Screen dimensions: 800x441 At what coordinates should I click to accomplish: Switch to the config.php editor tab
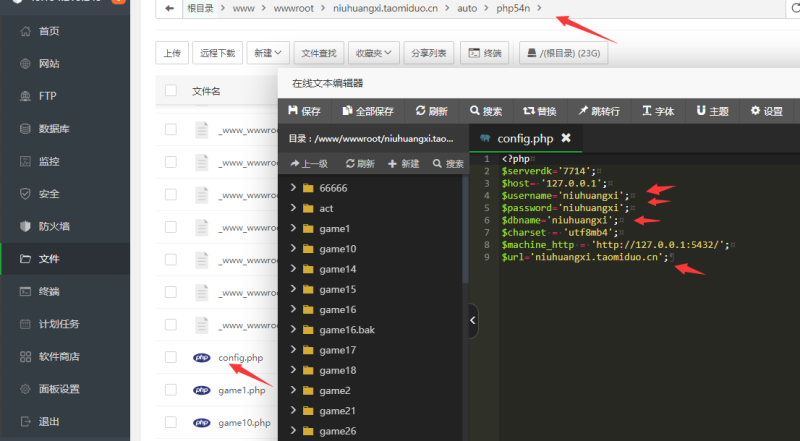[x=525, y=138]
